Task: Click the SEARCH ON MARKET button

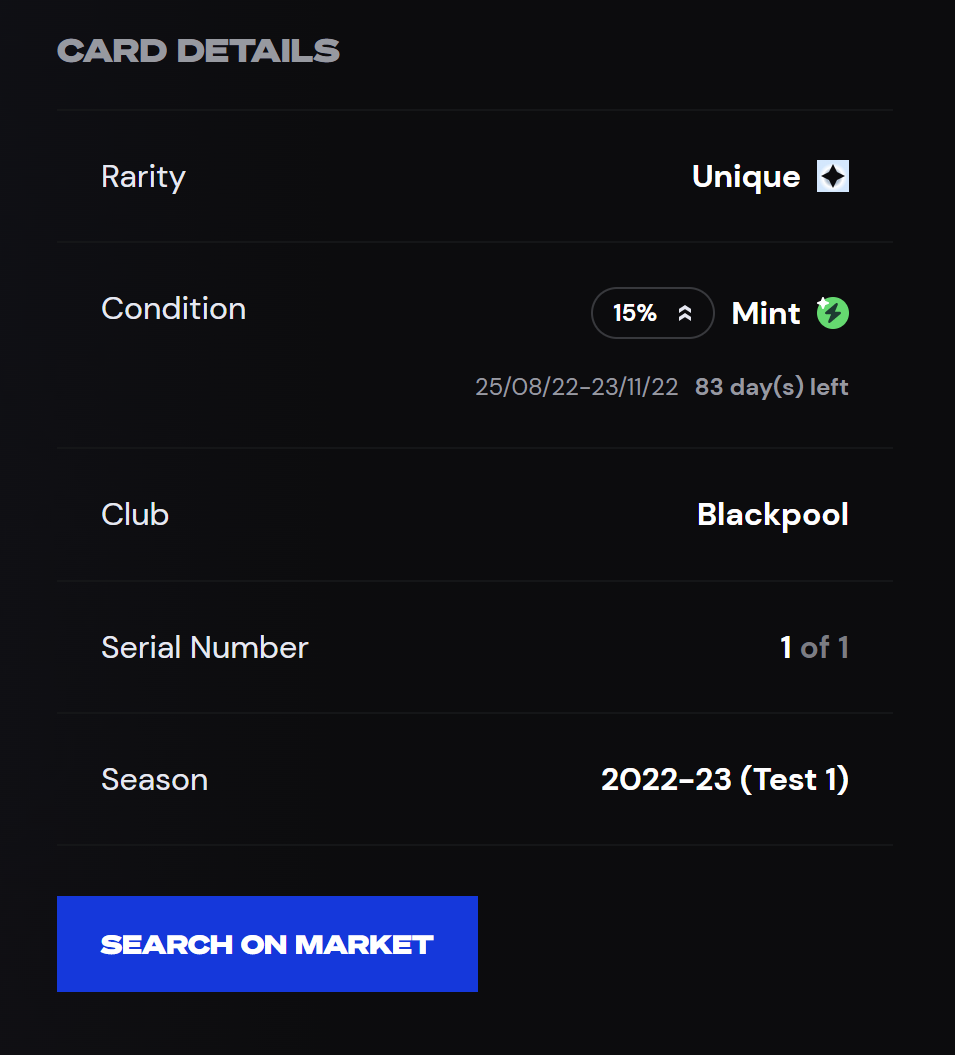Action: tap(267, 944)
